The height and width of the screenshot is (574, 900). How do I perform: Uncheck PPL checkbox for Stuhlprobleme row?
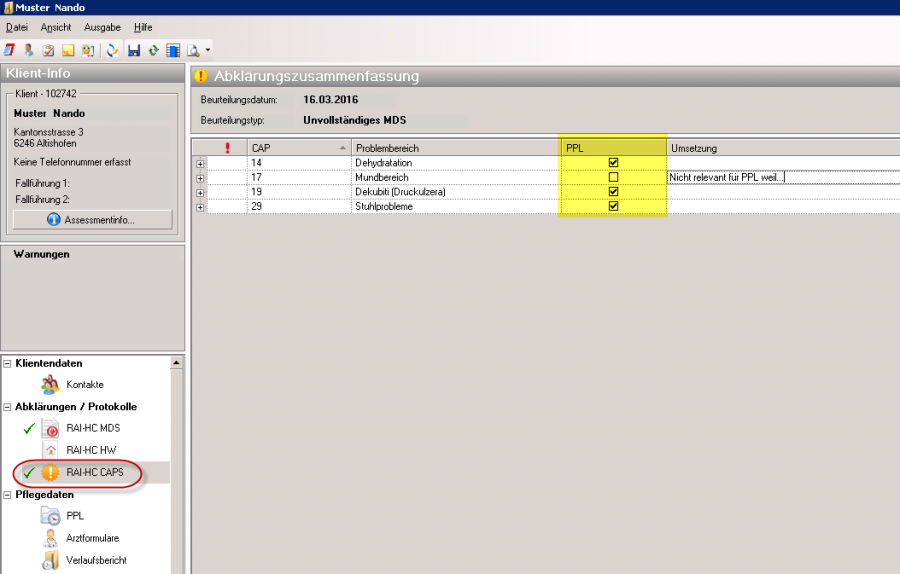(x=613, y=206)
